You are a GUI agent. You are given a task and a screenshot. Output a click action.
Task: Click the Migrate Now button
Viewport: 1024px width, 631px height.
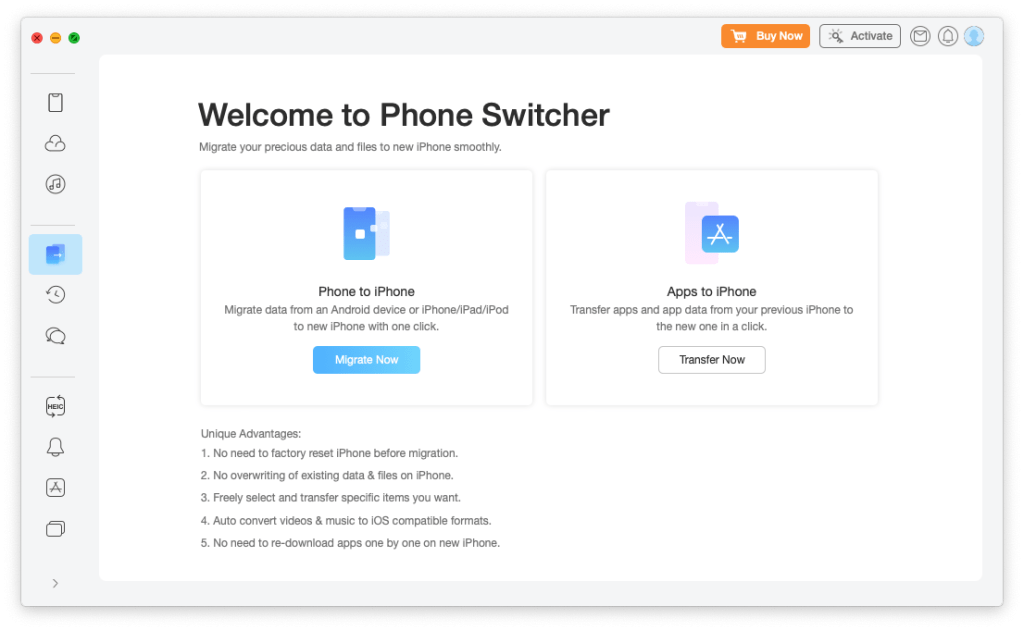click(x=366, y=360)
